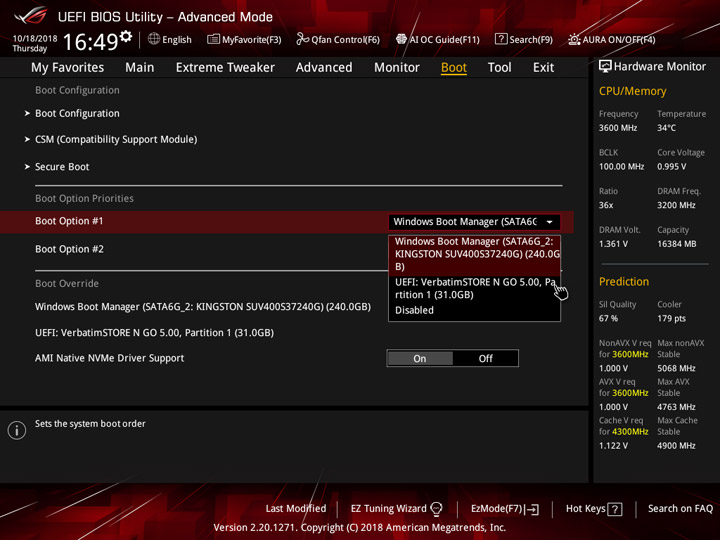This screenshot has height=540, width=720.
Task: Click Max Cache Stable 4900 MHz value
Action: 676,446
